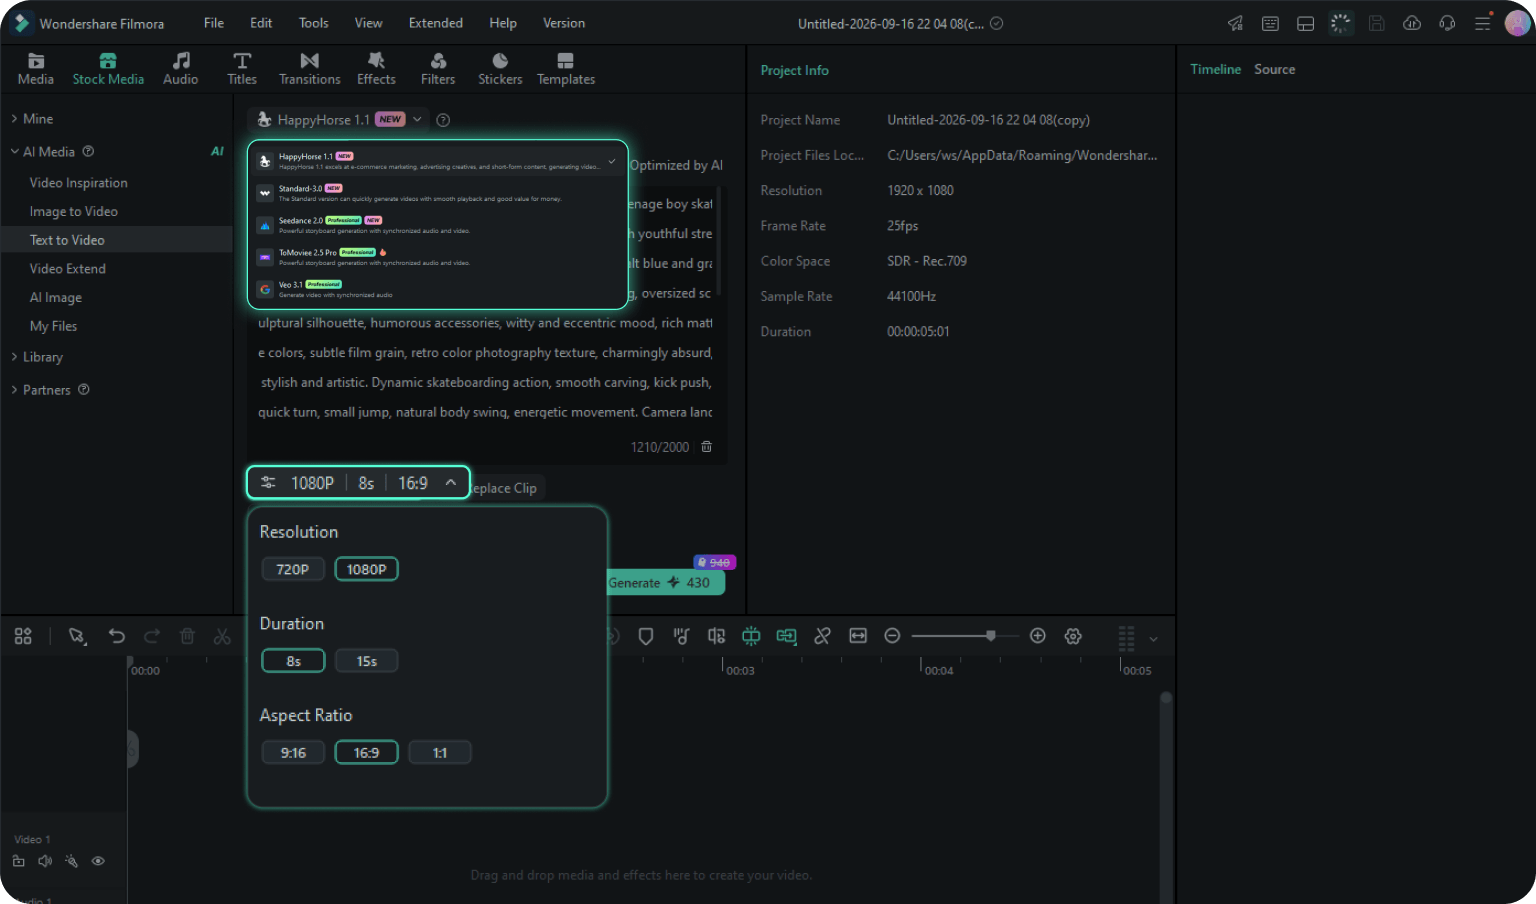Mute the Video 1 track speaker
Viewport: 1536px width, 904px height.
tap(45, 861)
